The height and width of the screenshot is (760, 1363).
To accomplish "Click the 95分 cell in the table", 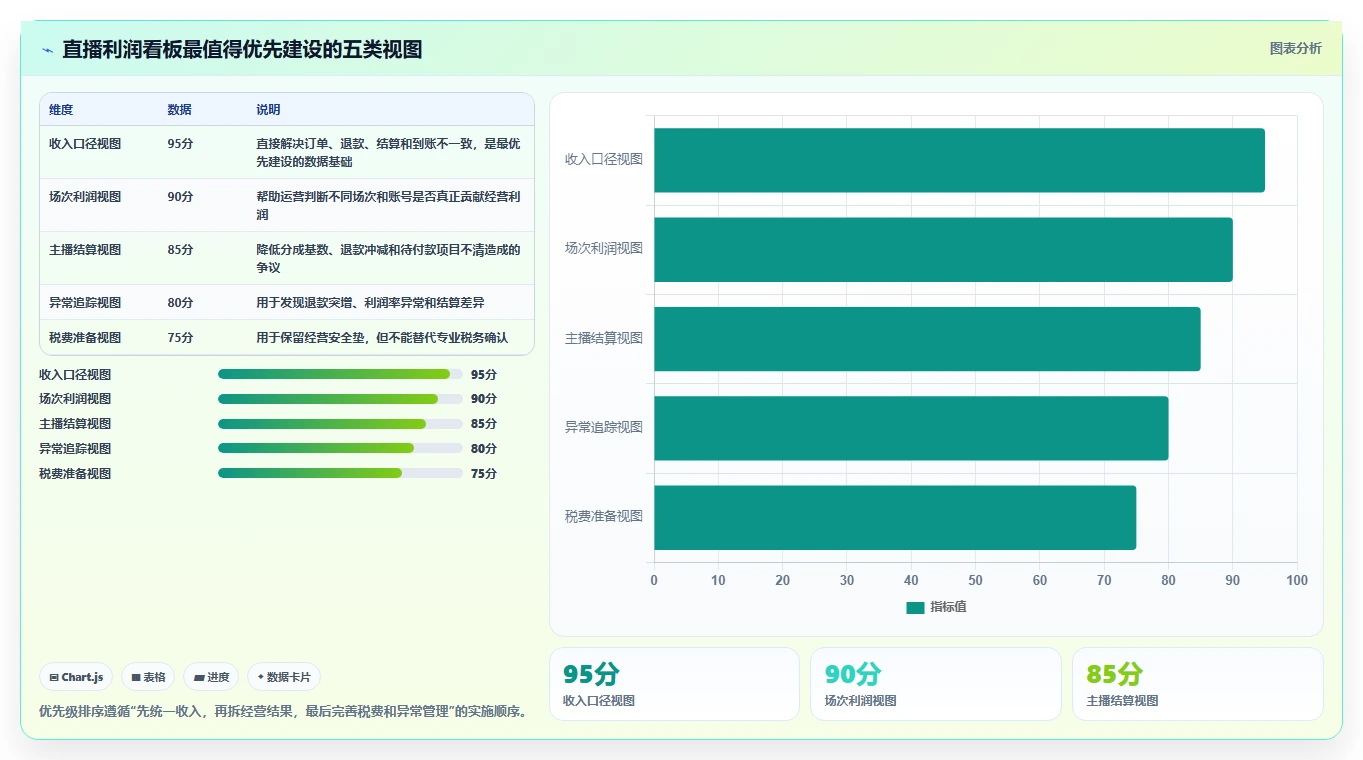I will (180, 144).
